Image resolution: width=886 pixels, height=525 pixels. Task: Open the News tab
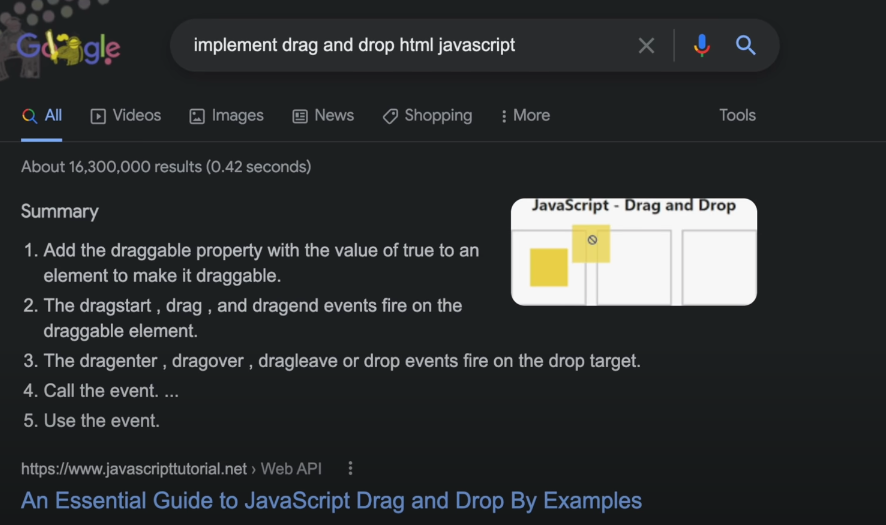pyautogui.click(x=323, y=116)
